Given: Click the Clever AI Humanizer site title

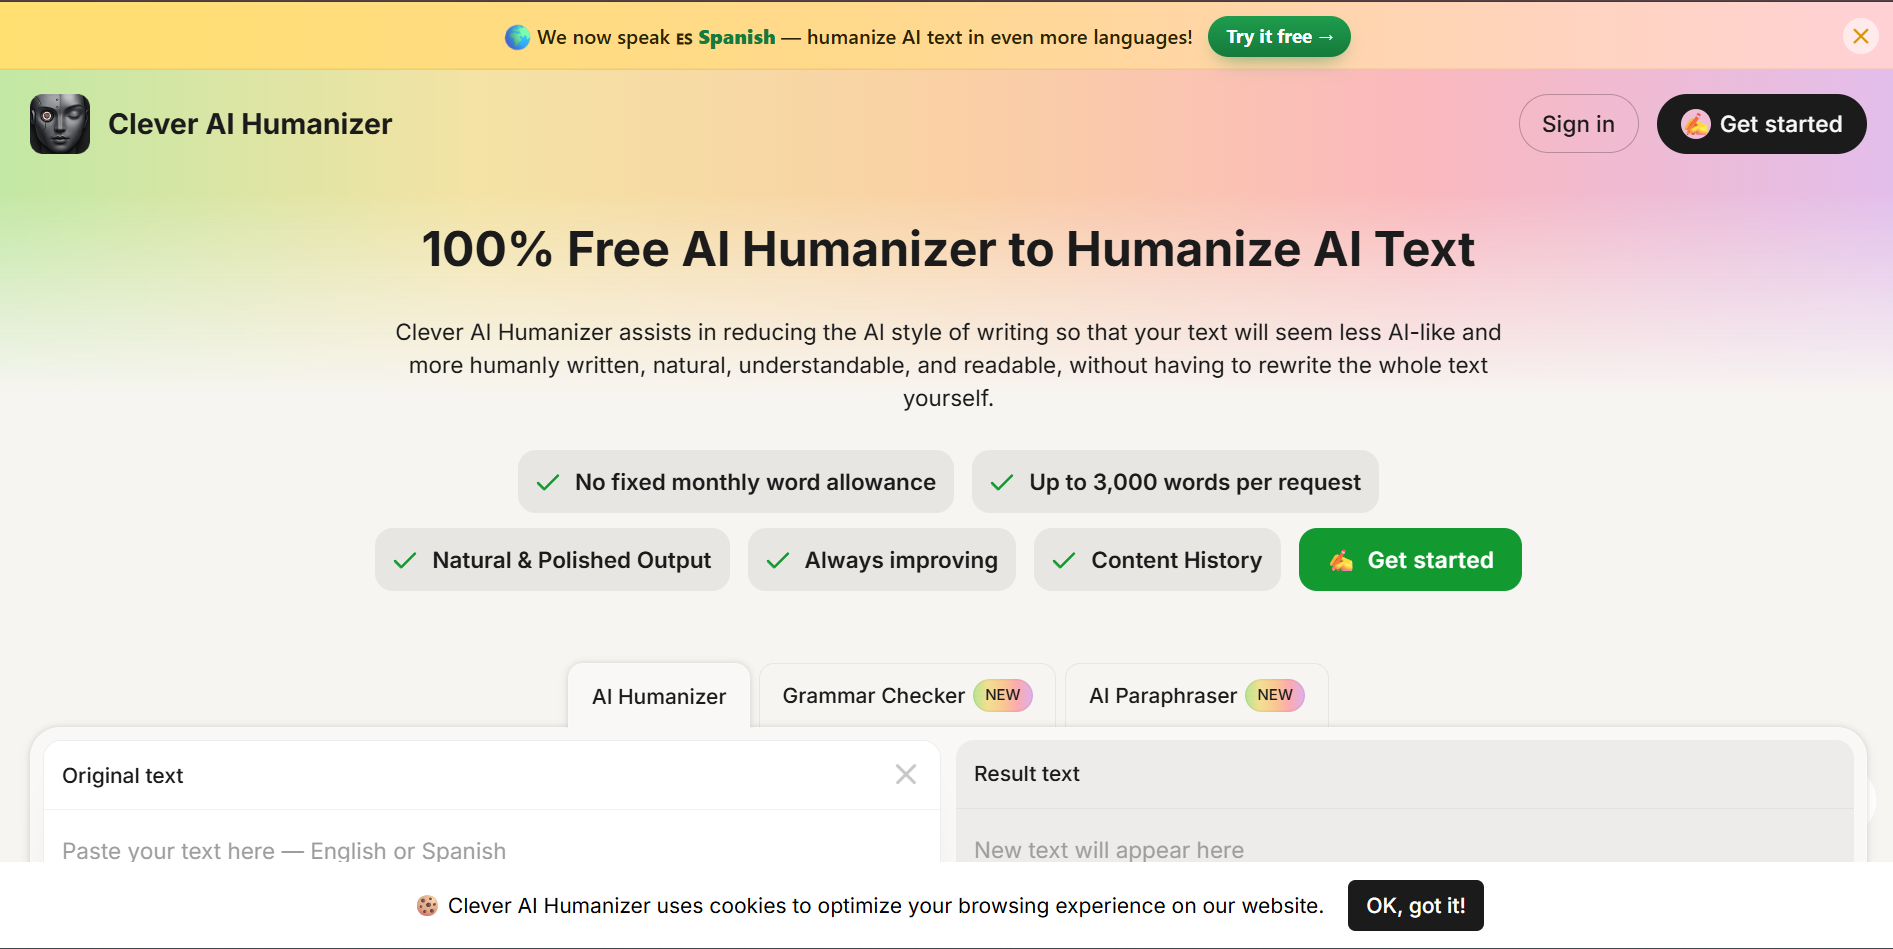Looking at the screenshot, I should 250,124.
